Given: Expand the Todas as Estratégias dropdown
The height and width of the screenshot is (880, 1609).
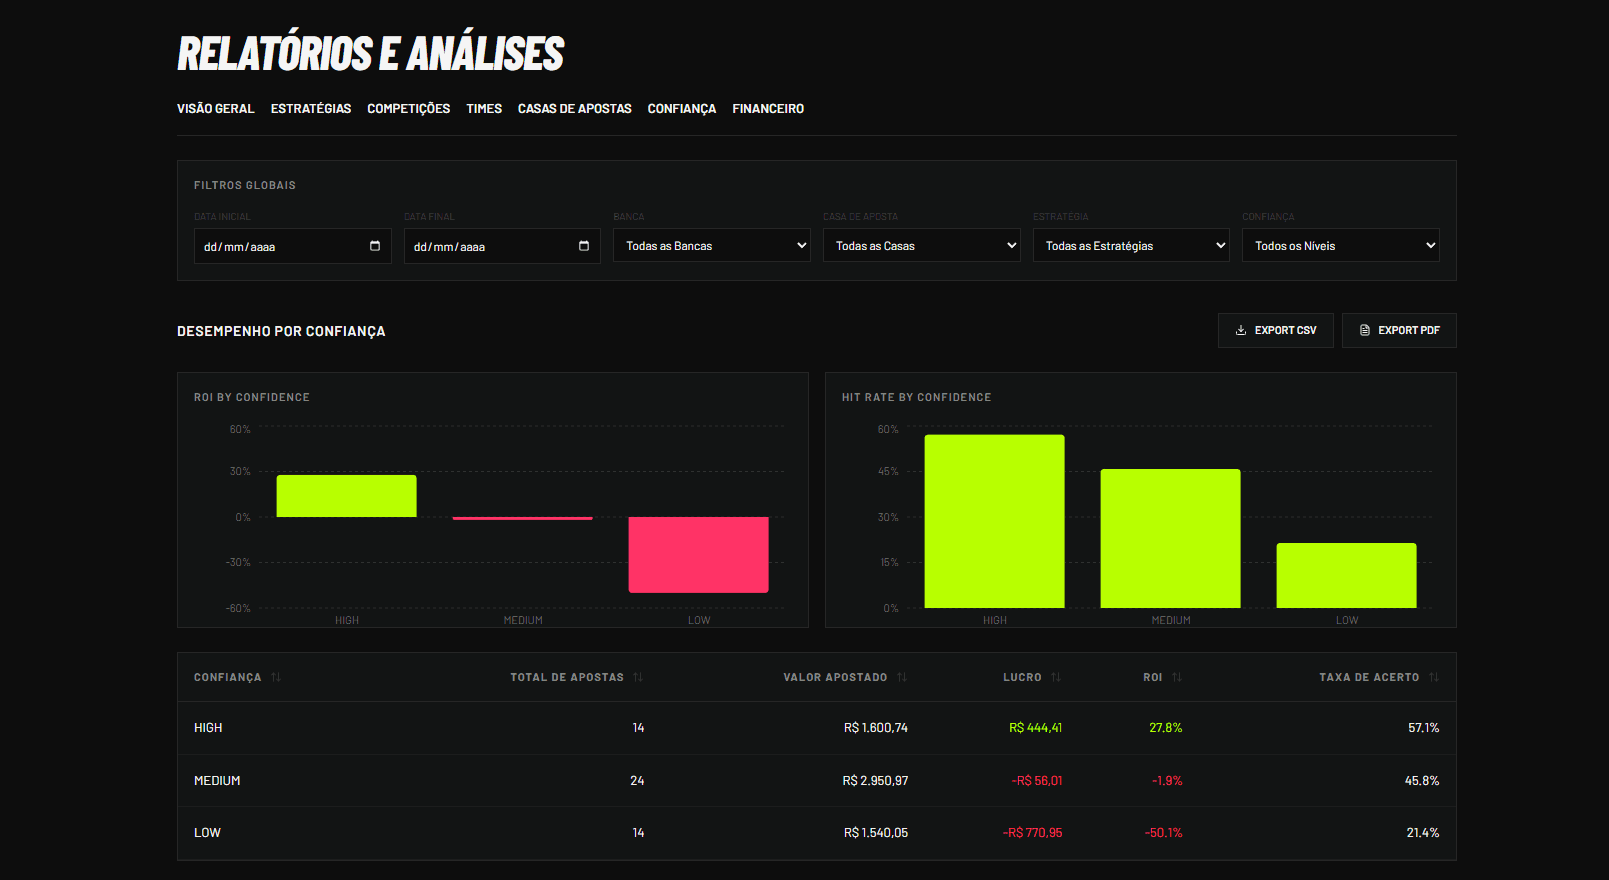Looking at the screenshot, I should coord(1131,246).
